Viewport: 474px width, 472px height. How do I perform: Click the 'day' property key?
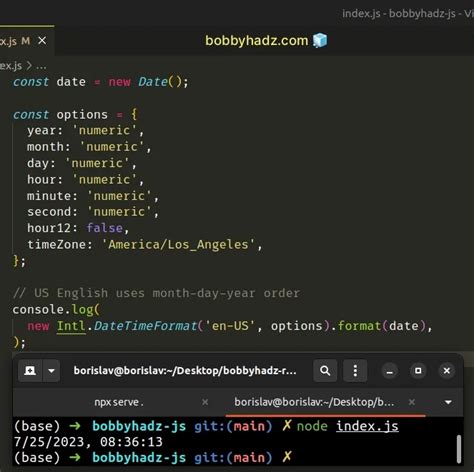click(38, 163)
